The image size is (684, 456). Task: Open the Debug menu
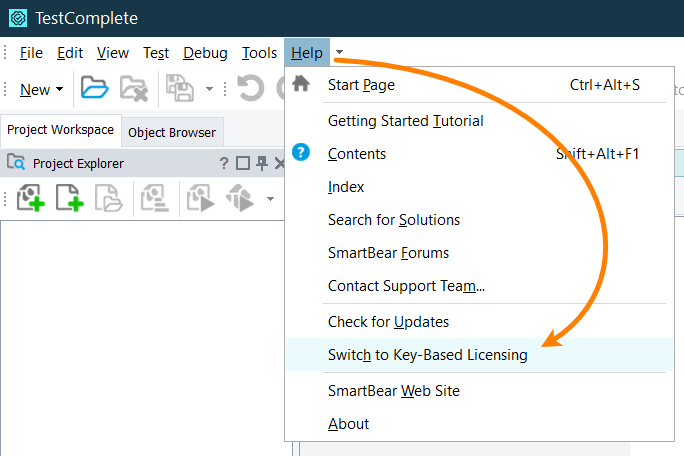coord(205,53)
